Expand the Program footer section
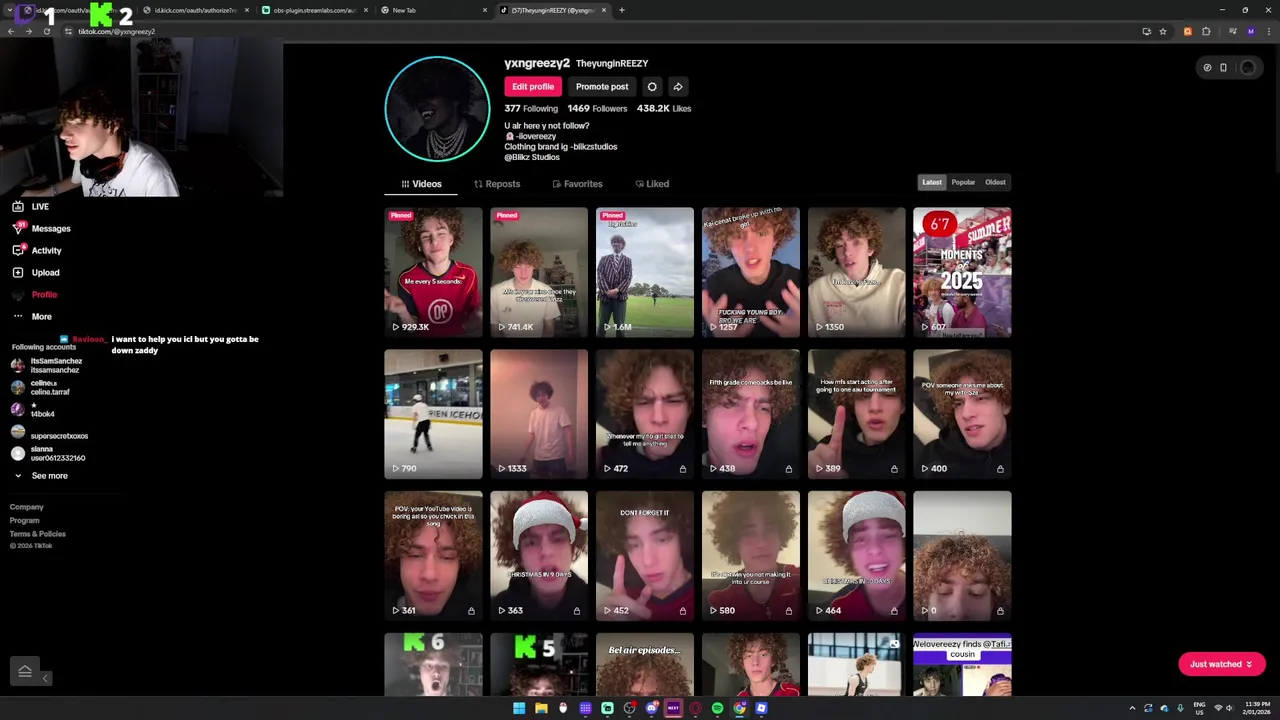1280x720 pixels. pyautogui.click(x=25, y=520)
